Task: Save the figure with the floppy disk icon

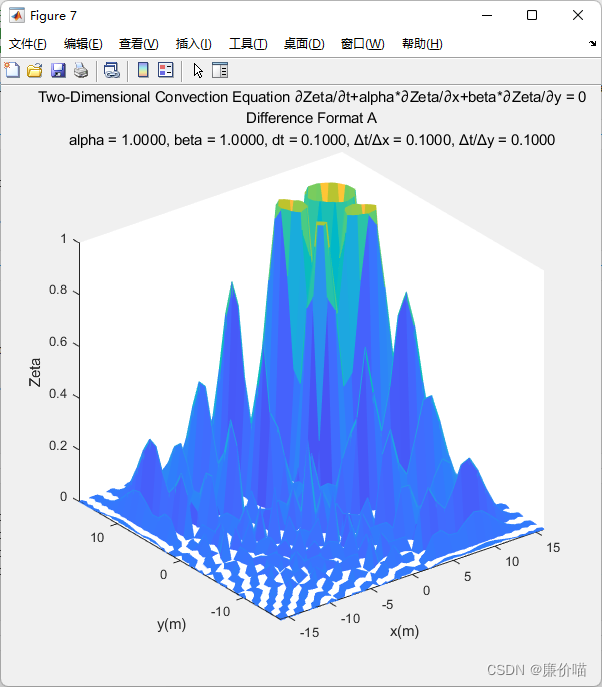Action: click(58, 70)
